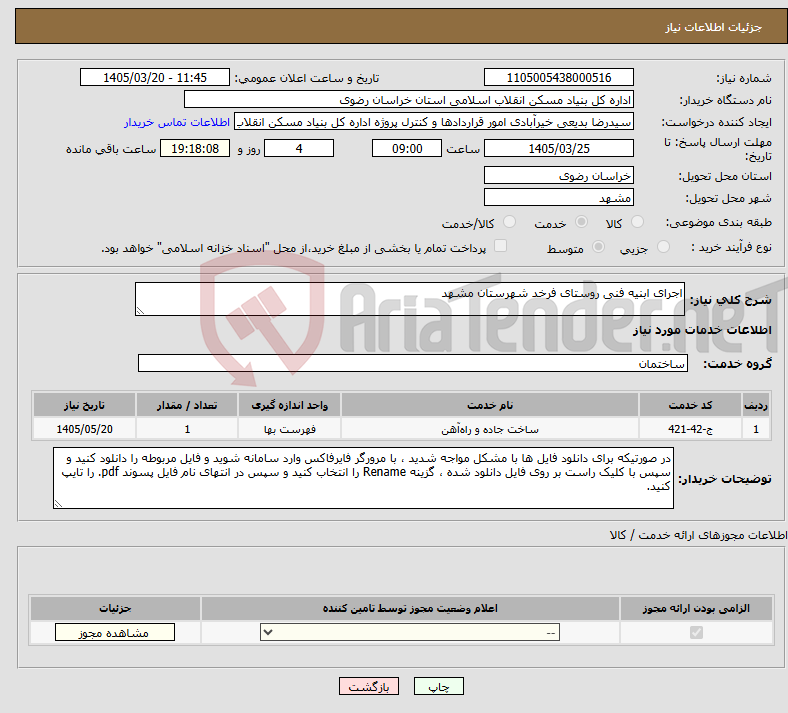Click the deadline hour field 09:00
The image size is (788, 713).
click(x=407, y=148)
